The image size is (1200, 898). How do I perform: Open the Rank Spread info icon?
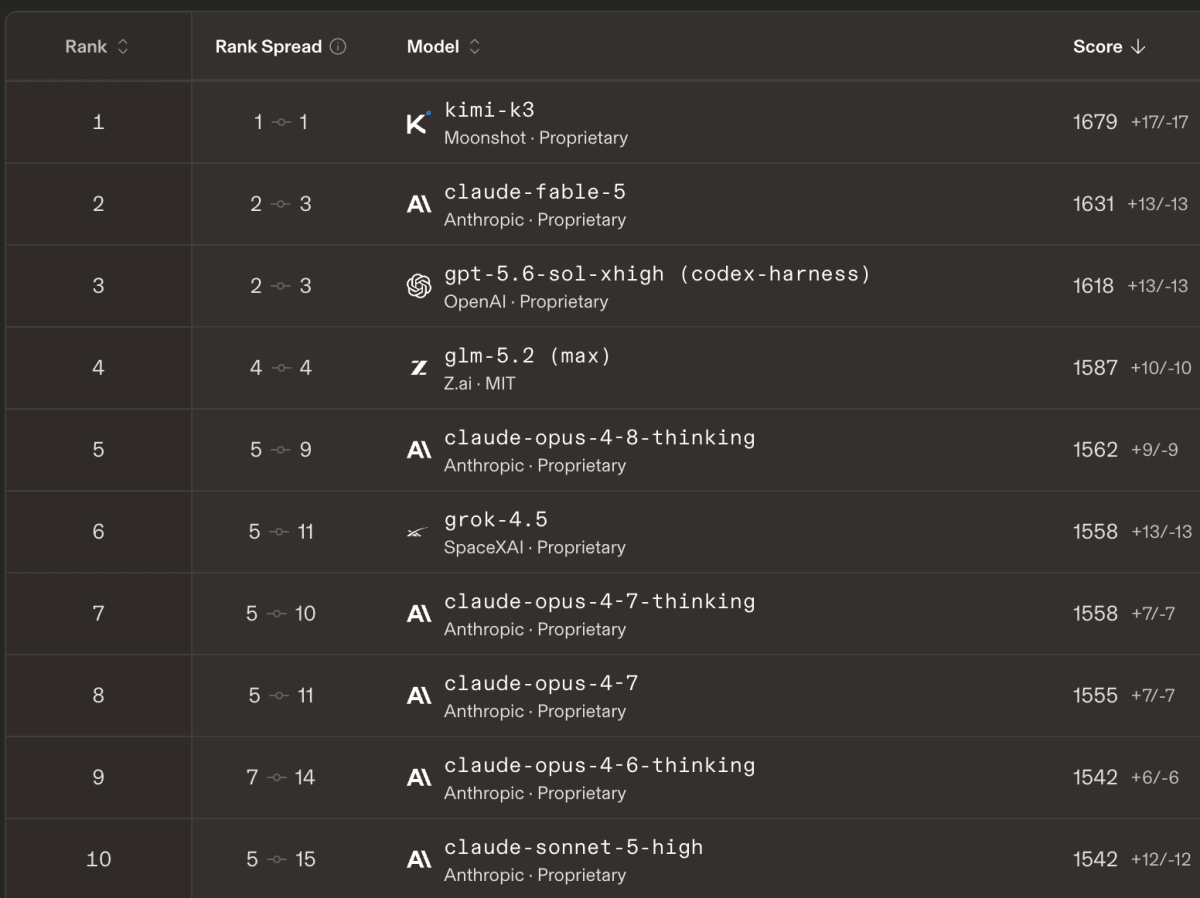coord(338,46)
